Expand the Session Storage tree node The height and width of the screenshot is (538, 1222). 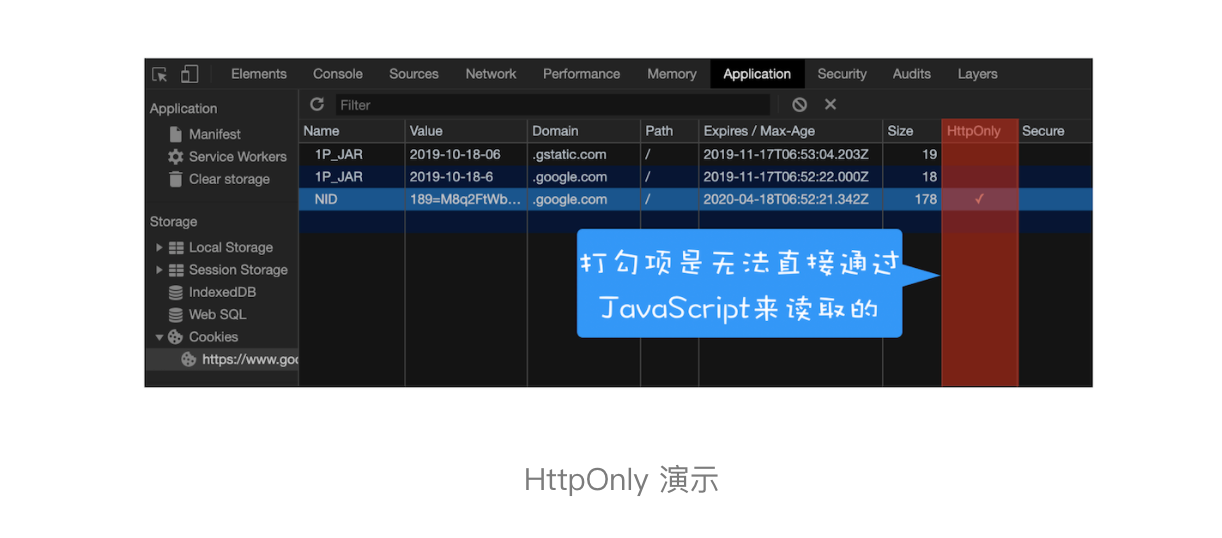(x=159, y=270)
